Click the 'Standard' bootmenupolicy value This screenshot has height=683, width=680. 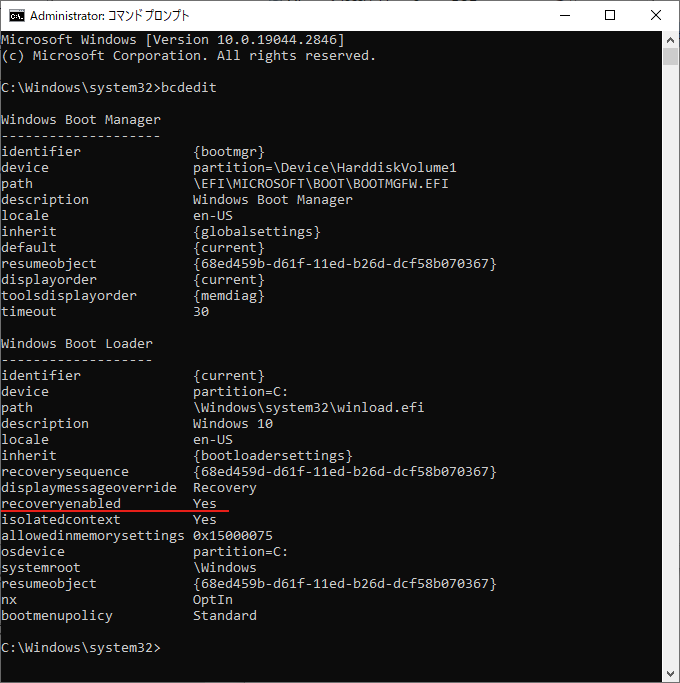click(x=225, y=615)
